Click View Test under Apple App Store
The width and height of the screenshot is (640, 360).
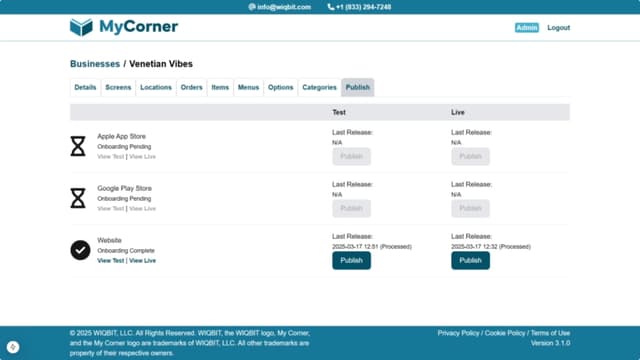click(111, 156)
